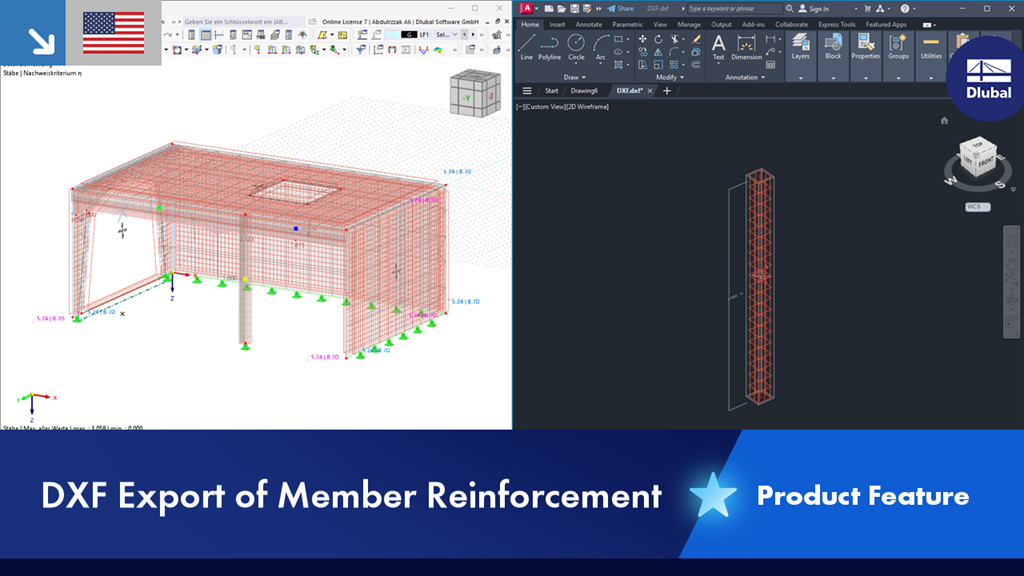This screenshot has height=576, width=1024.
Task: Click the Offset tool icon
Action: click(x=696, y=65)
